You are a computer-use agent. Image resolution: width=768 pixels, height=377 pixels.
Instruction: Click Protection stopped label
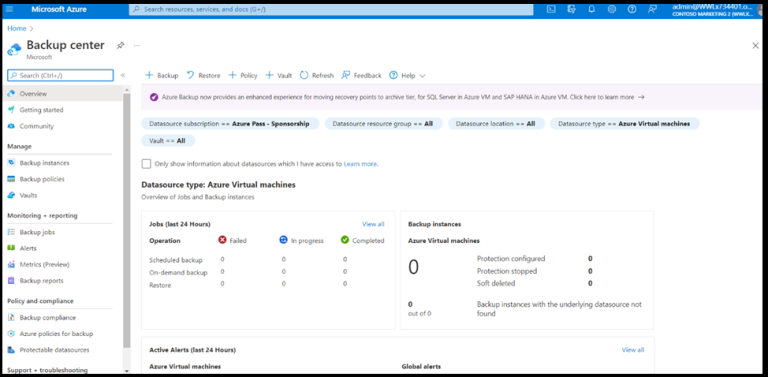click(507, 271)
